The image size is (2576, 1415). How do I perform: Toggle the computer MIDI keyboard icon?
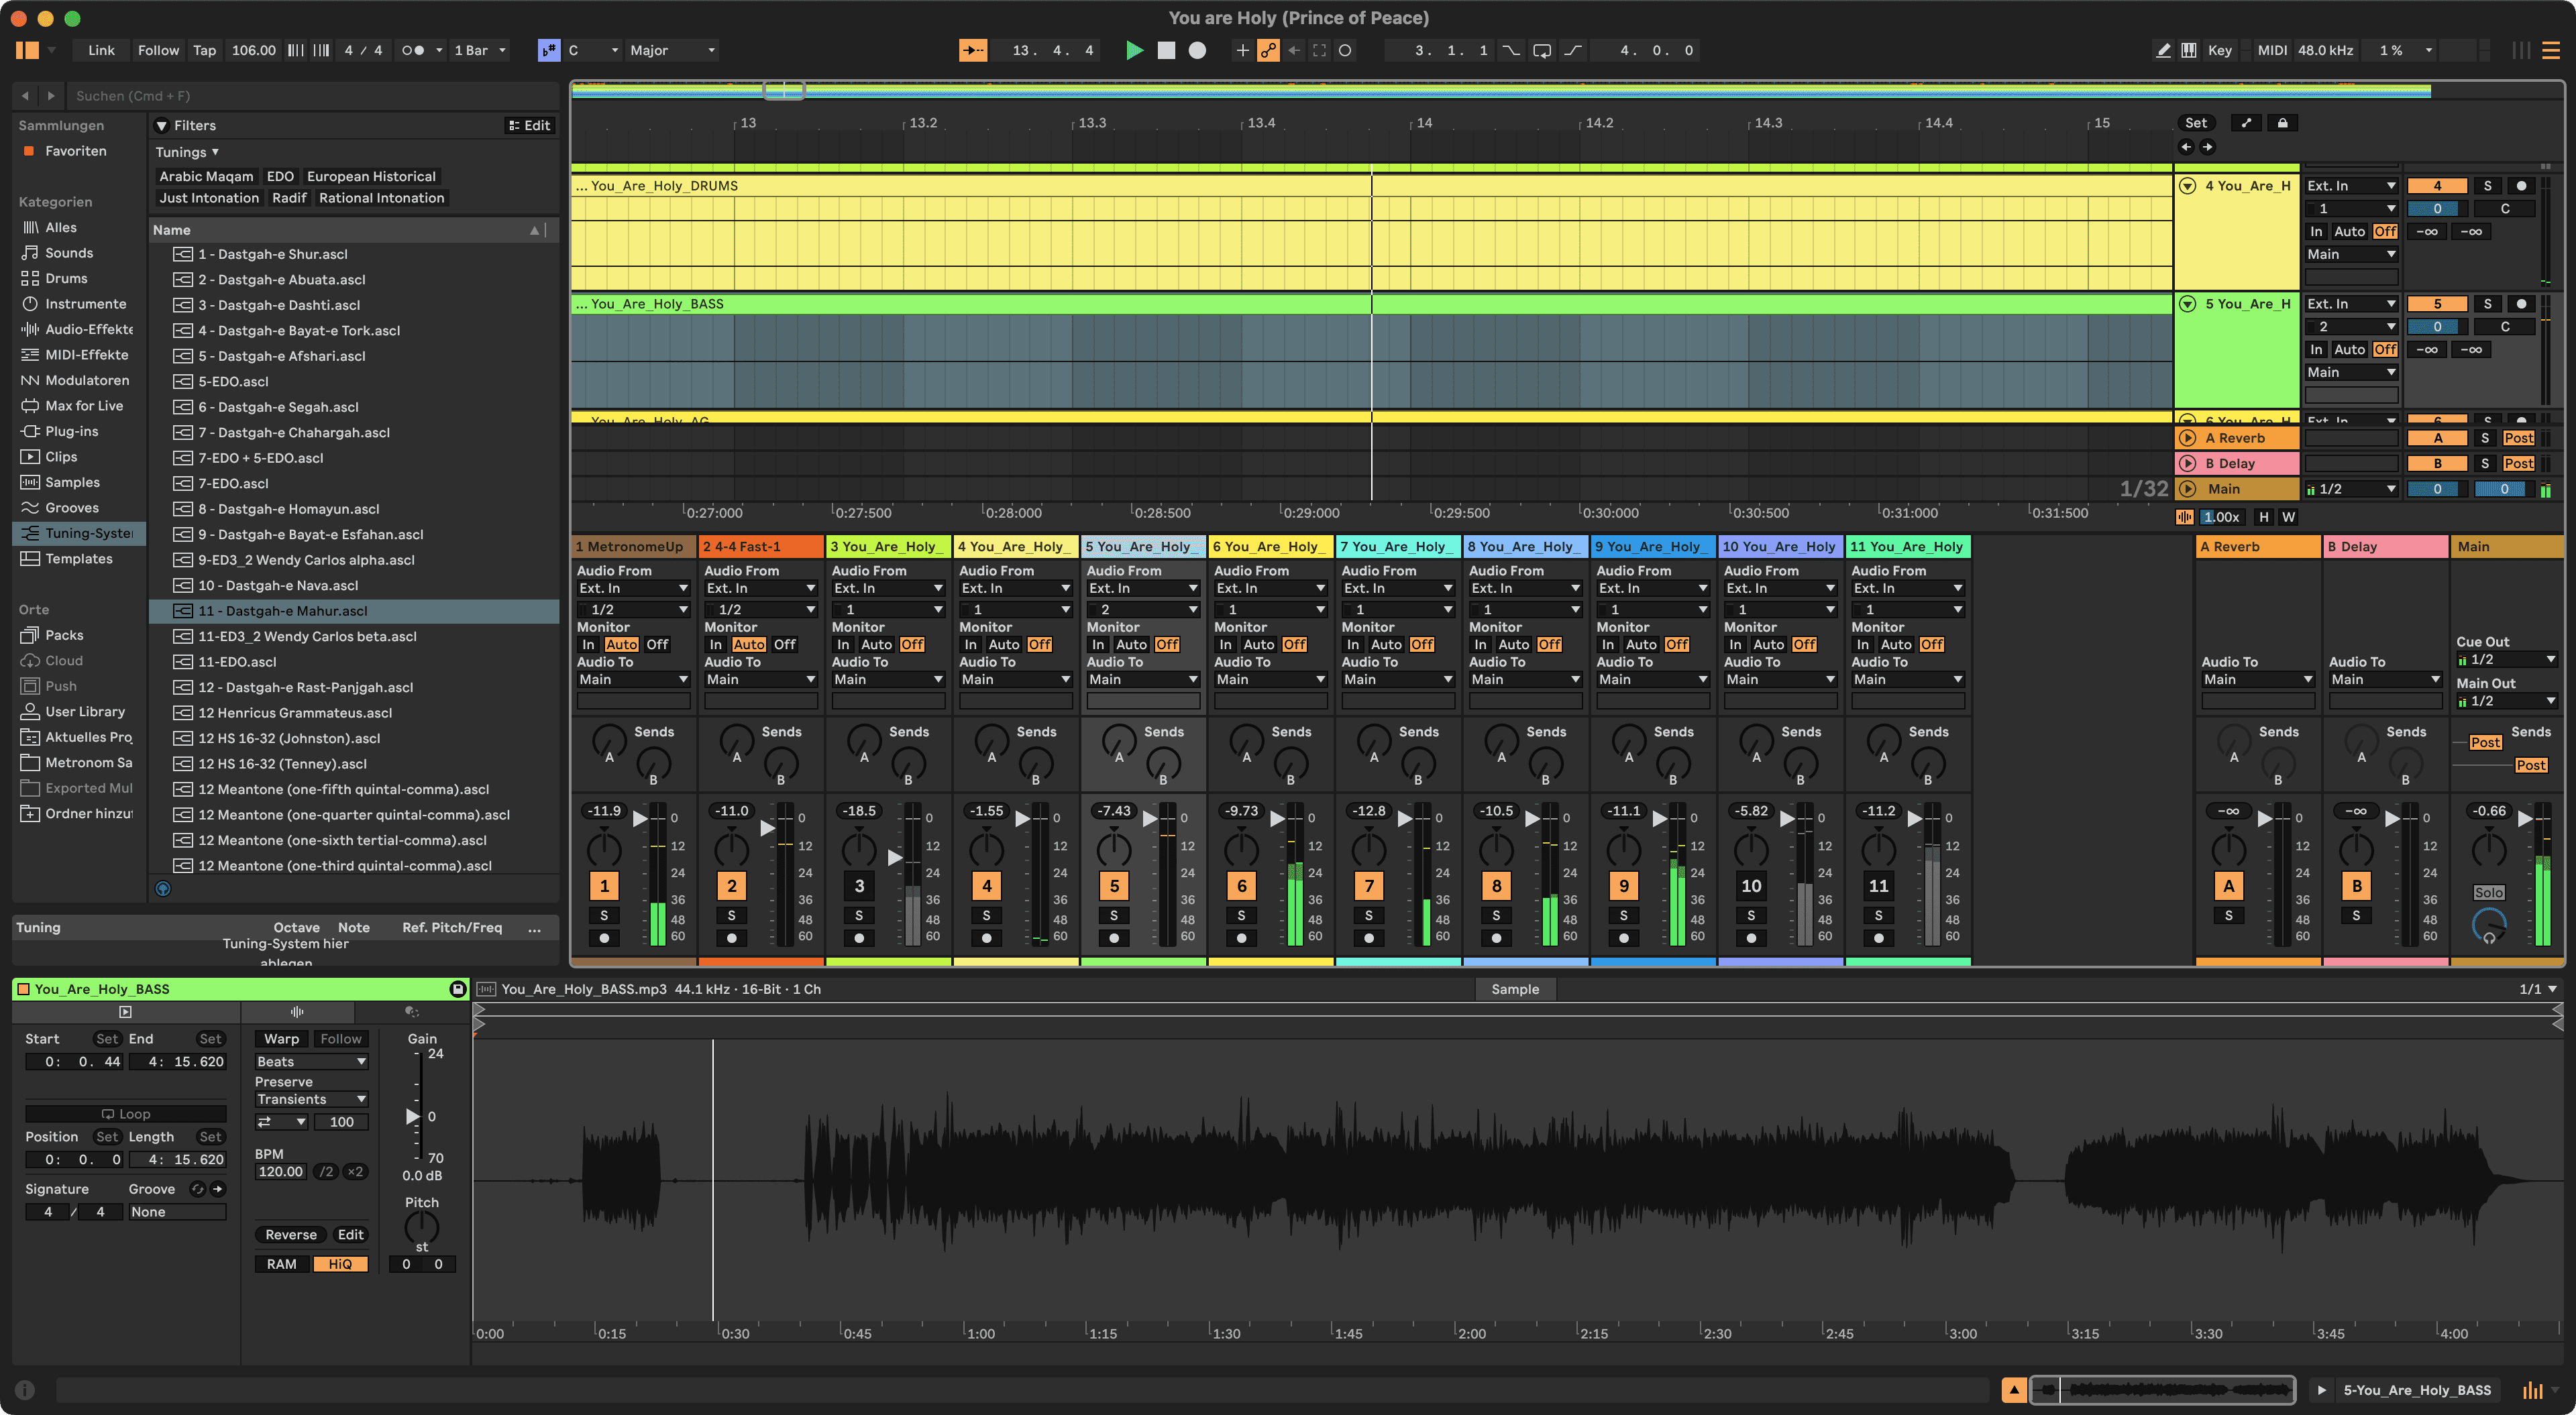pos(2189,50)
